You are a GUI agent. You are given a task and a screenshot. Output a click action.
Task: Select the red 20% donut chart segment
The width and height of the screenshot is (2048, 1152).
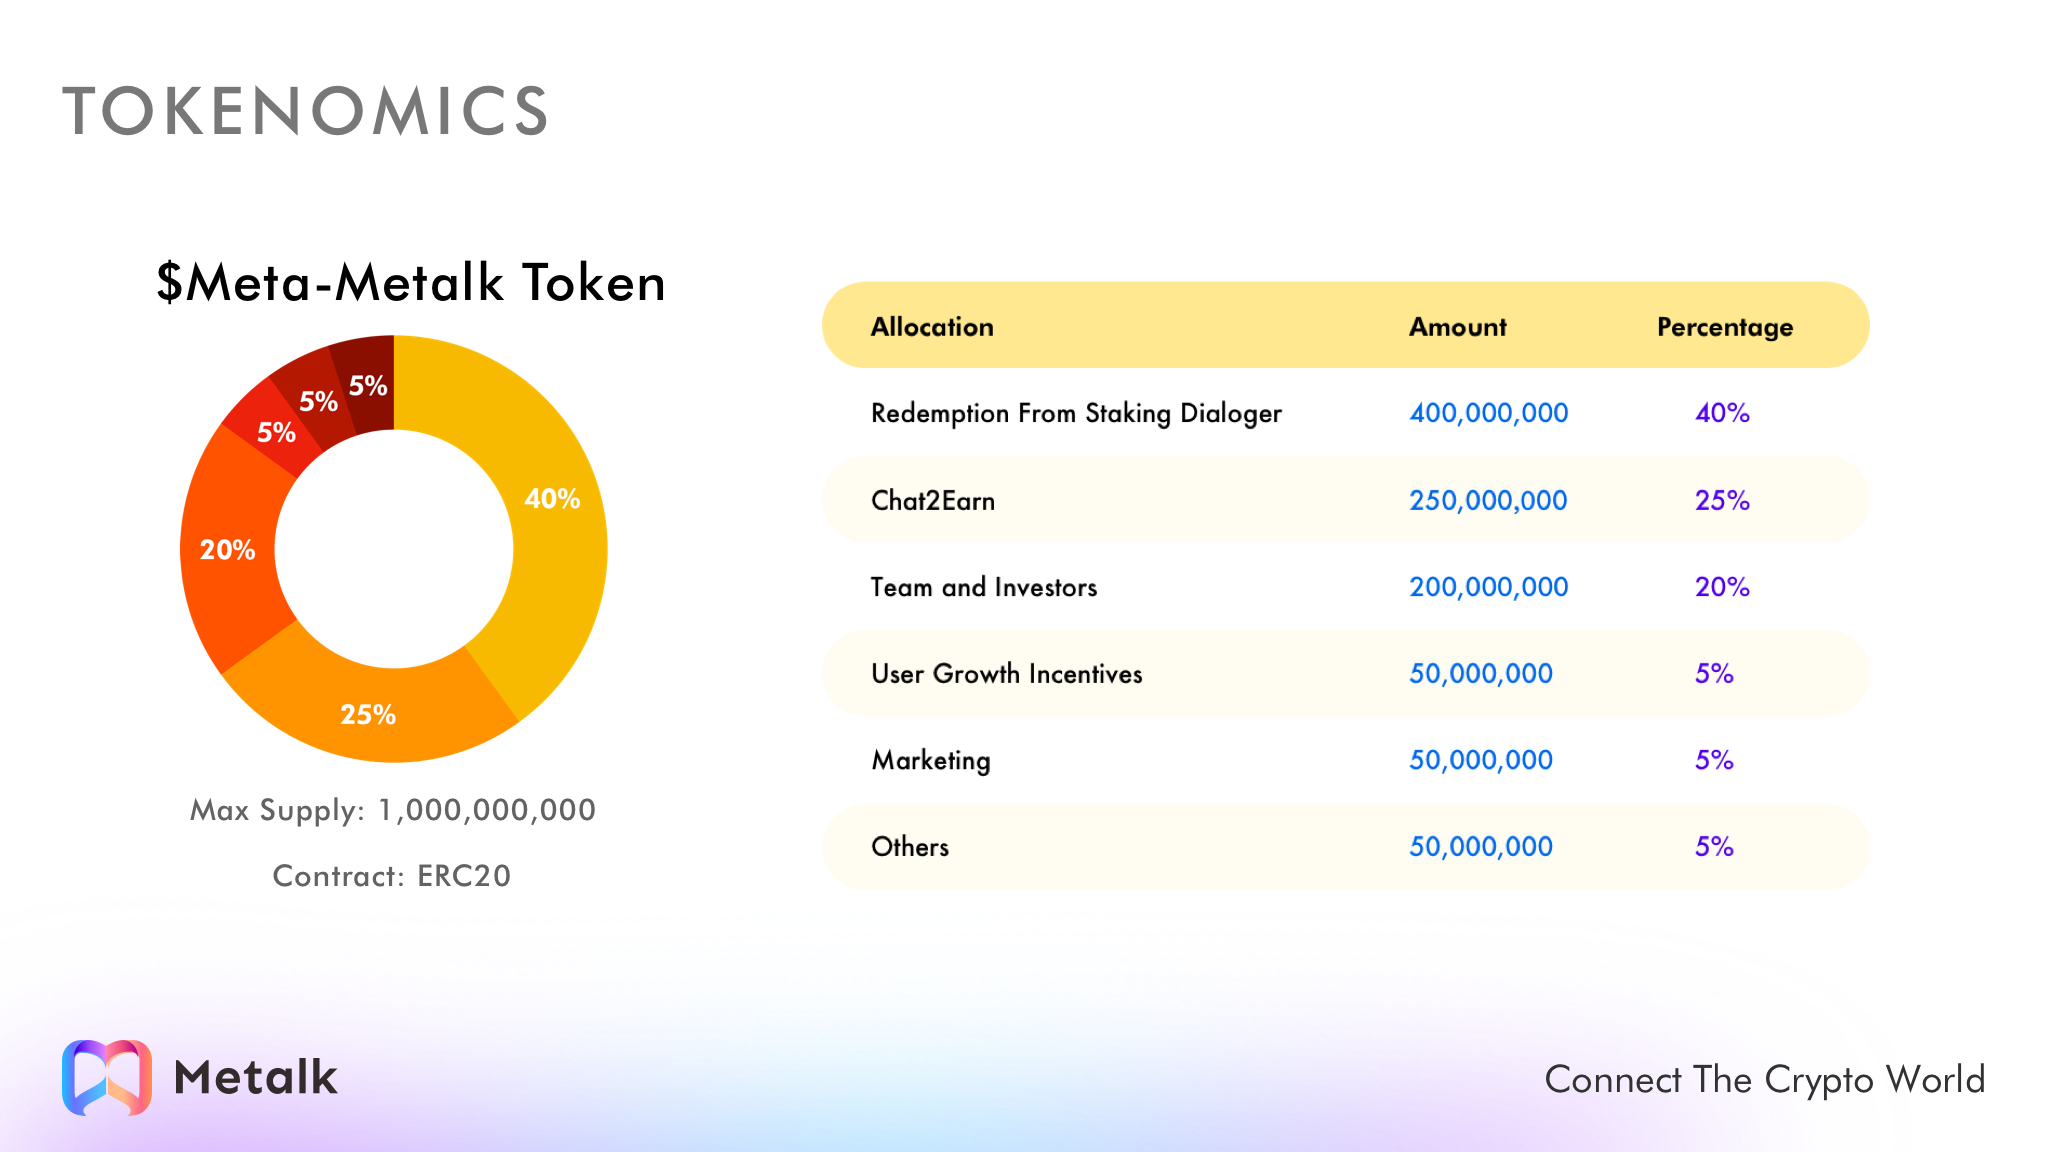226,550
